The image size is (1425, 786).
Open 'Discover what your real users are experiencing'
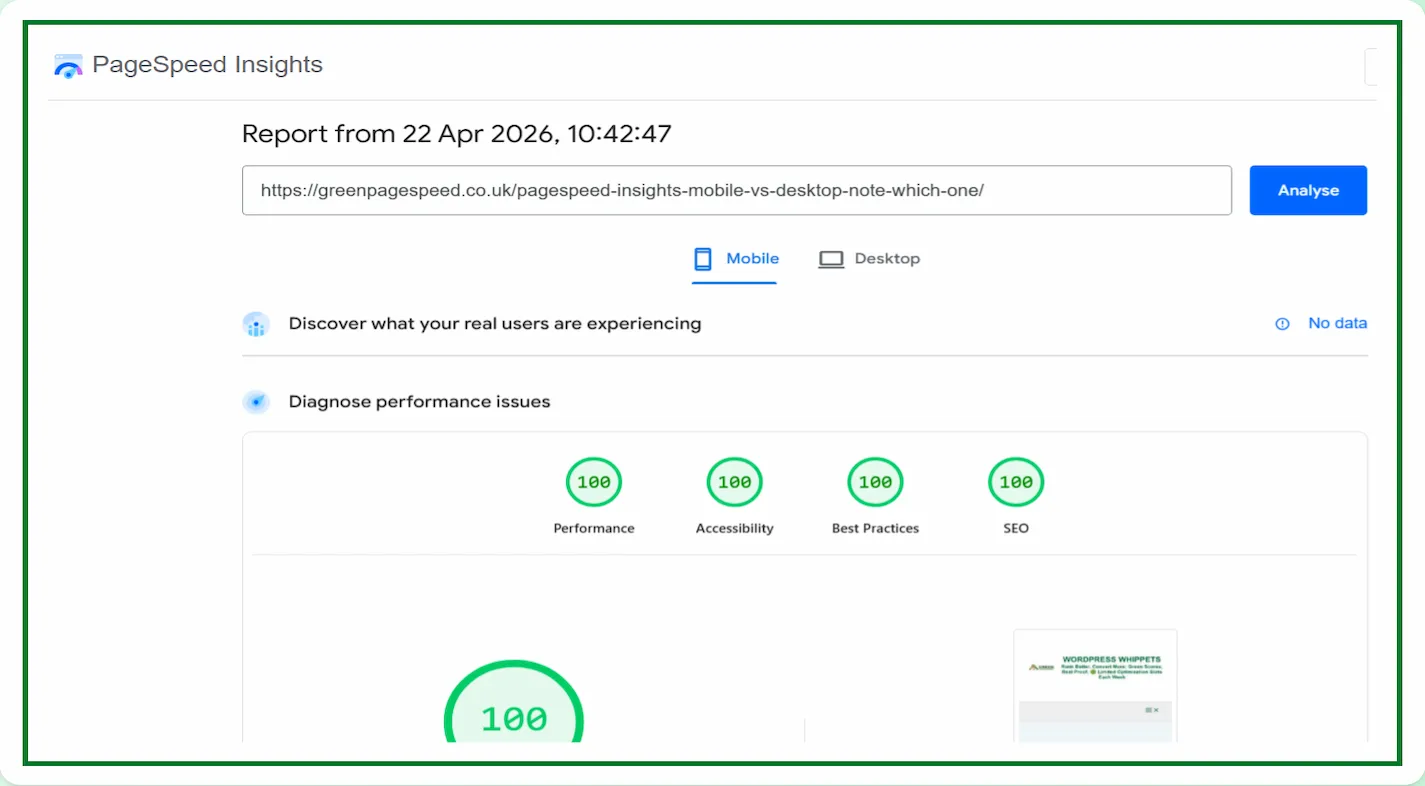click(x=495, y=324)
